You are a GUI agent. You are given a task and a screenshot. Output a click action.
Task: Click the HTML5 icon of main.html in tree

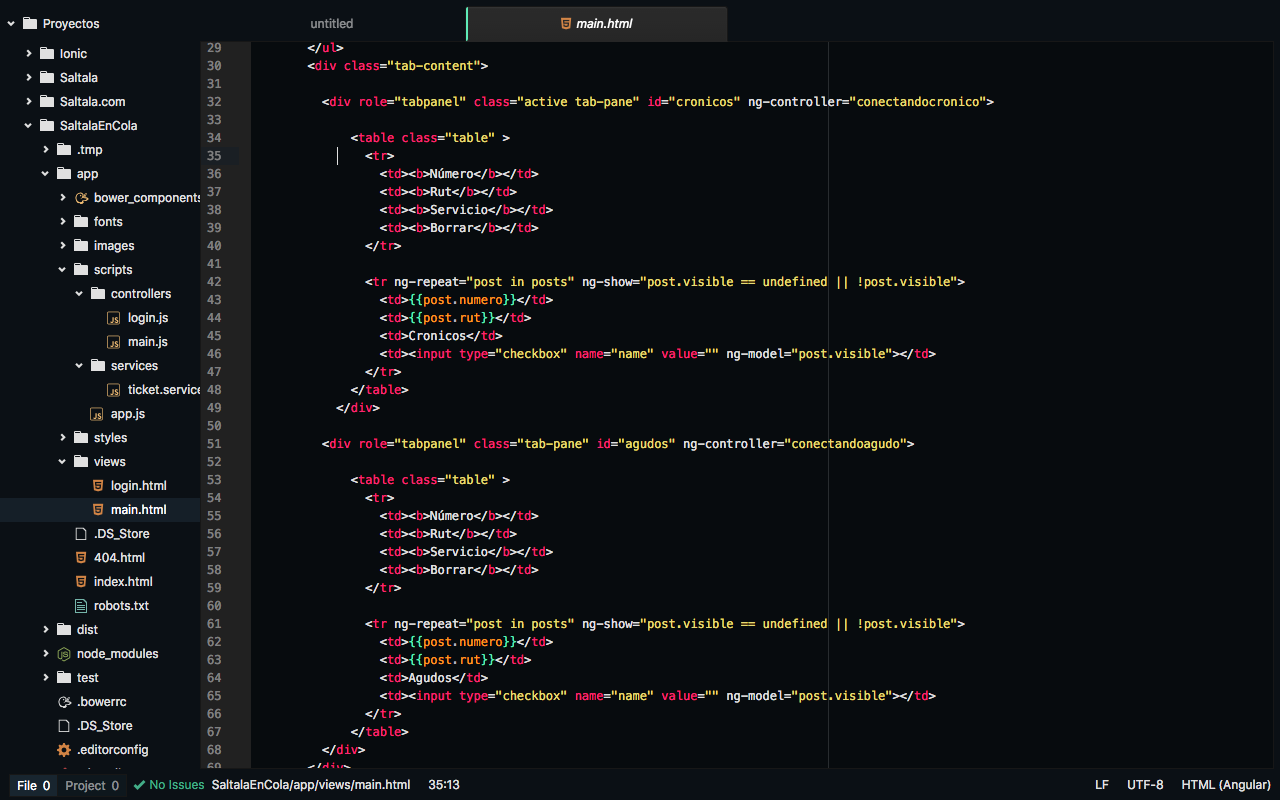[97, 509]
